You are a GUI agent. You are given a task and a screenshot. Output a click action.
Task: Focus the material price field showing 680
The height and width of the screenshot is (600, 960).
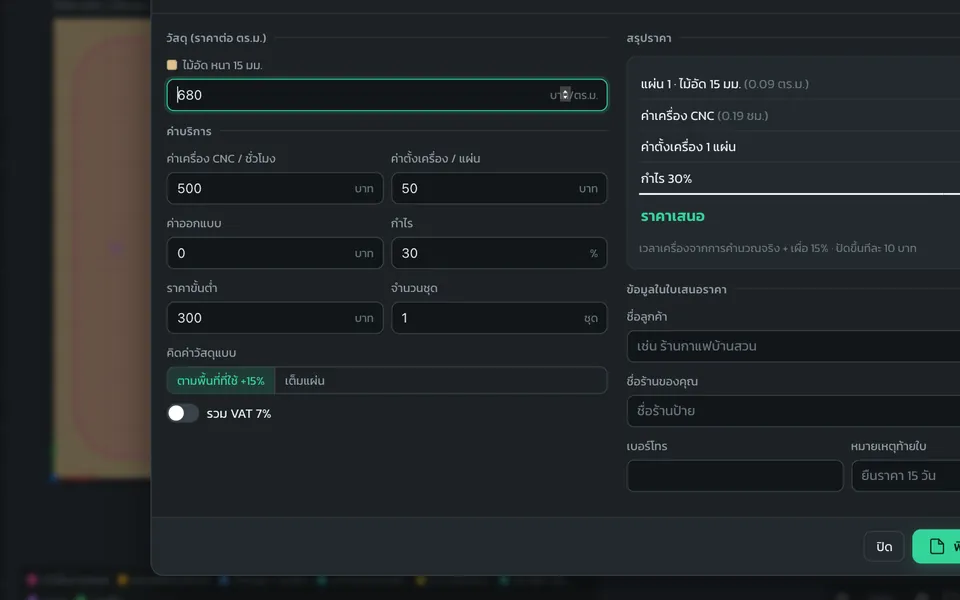387,95
